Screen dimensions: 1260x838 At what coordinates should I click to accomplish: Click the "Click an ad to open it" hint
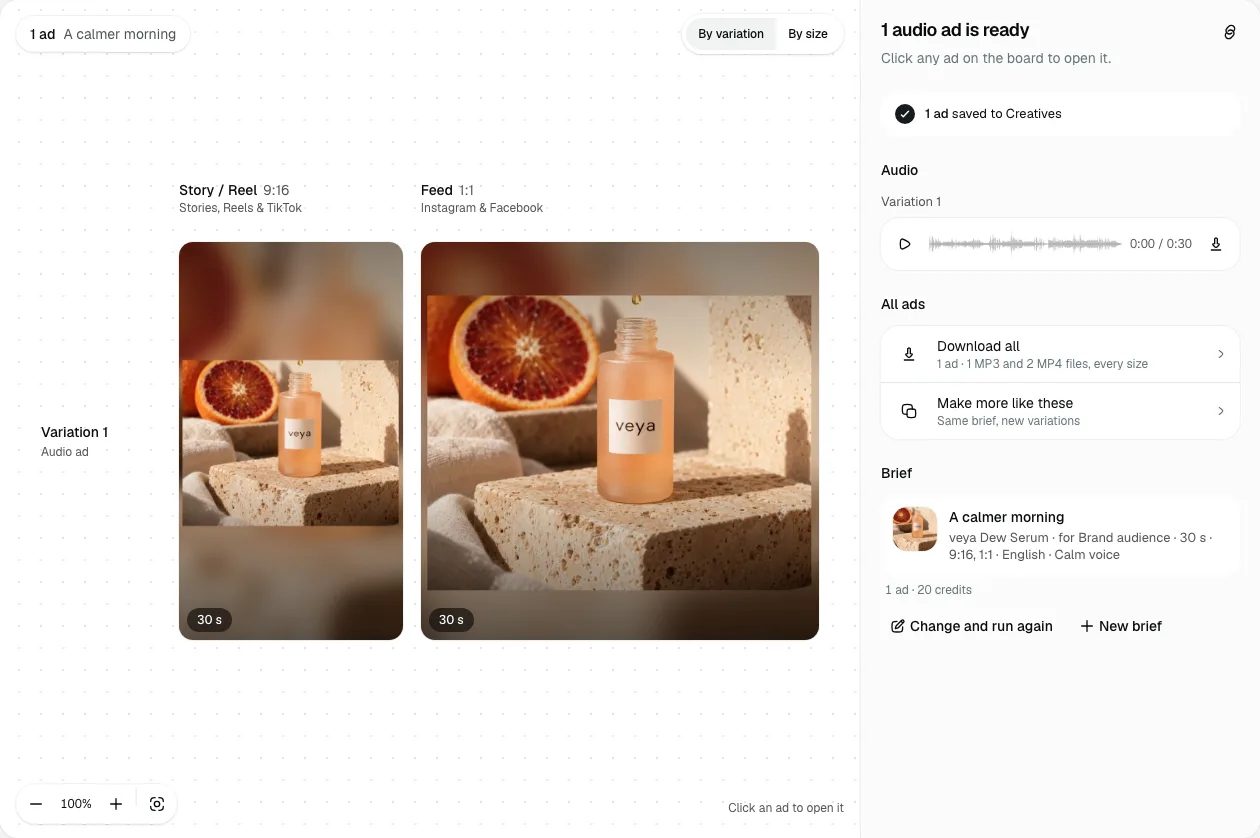pyautogui.click(x=786, y=808)
